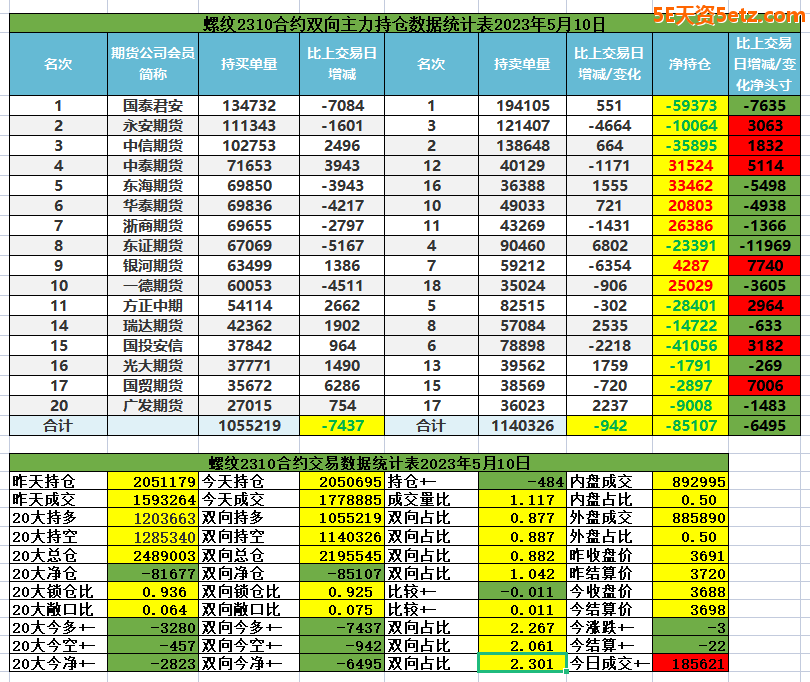Image resolution: width=810 pixels, height=682 pixels.
Task: Select the 中信期货 cell
Action: click(153, 146)
